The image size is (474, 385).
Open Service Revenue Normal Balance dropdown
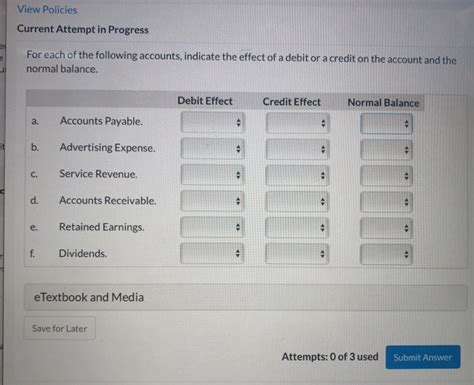pyautogui.click(x=386, y=176)
